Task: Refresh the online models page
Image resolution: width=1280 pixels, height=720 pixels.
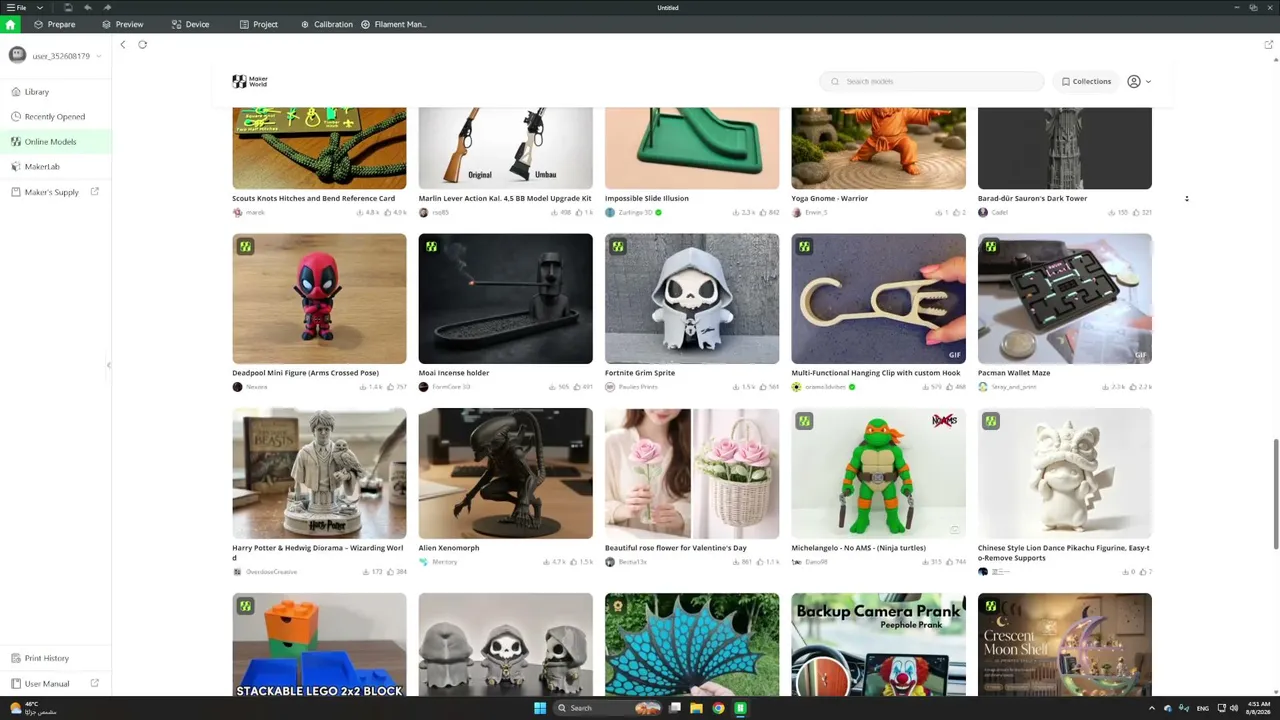Action: tap(143, 44)
